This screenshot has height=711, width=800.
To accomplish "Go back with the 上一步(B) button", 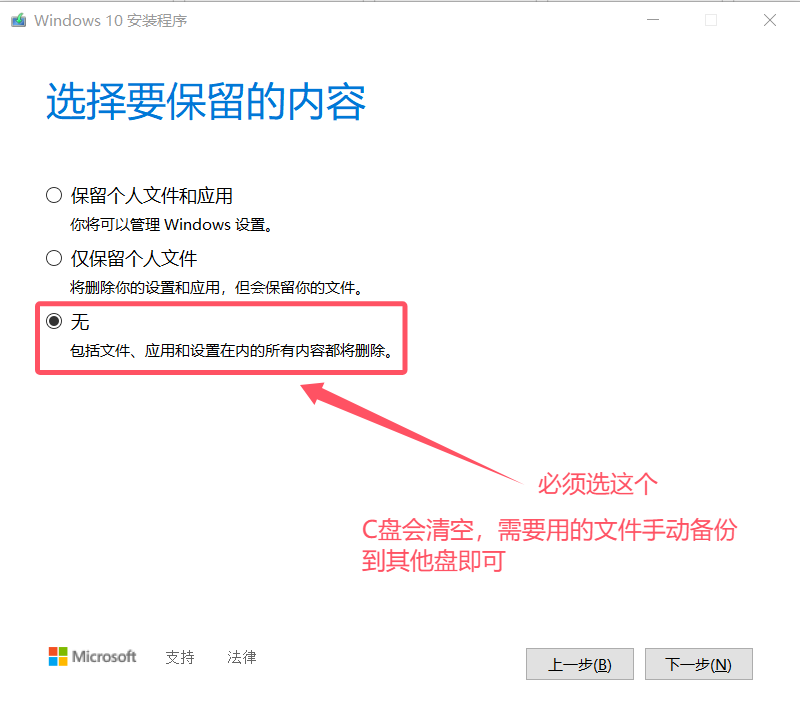I will 580,664.
